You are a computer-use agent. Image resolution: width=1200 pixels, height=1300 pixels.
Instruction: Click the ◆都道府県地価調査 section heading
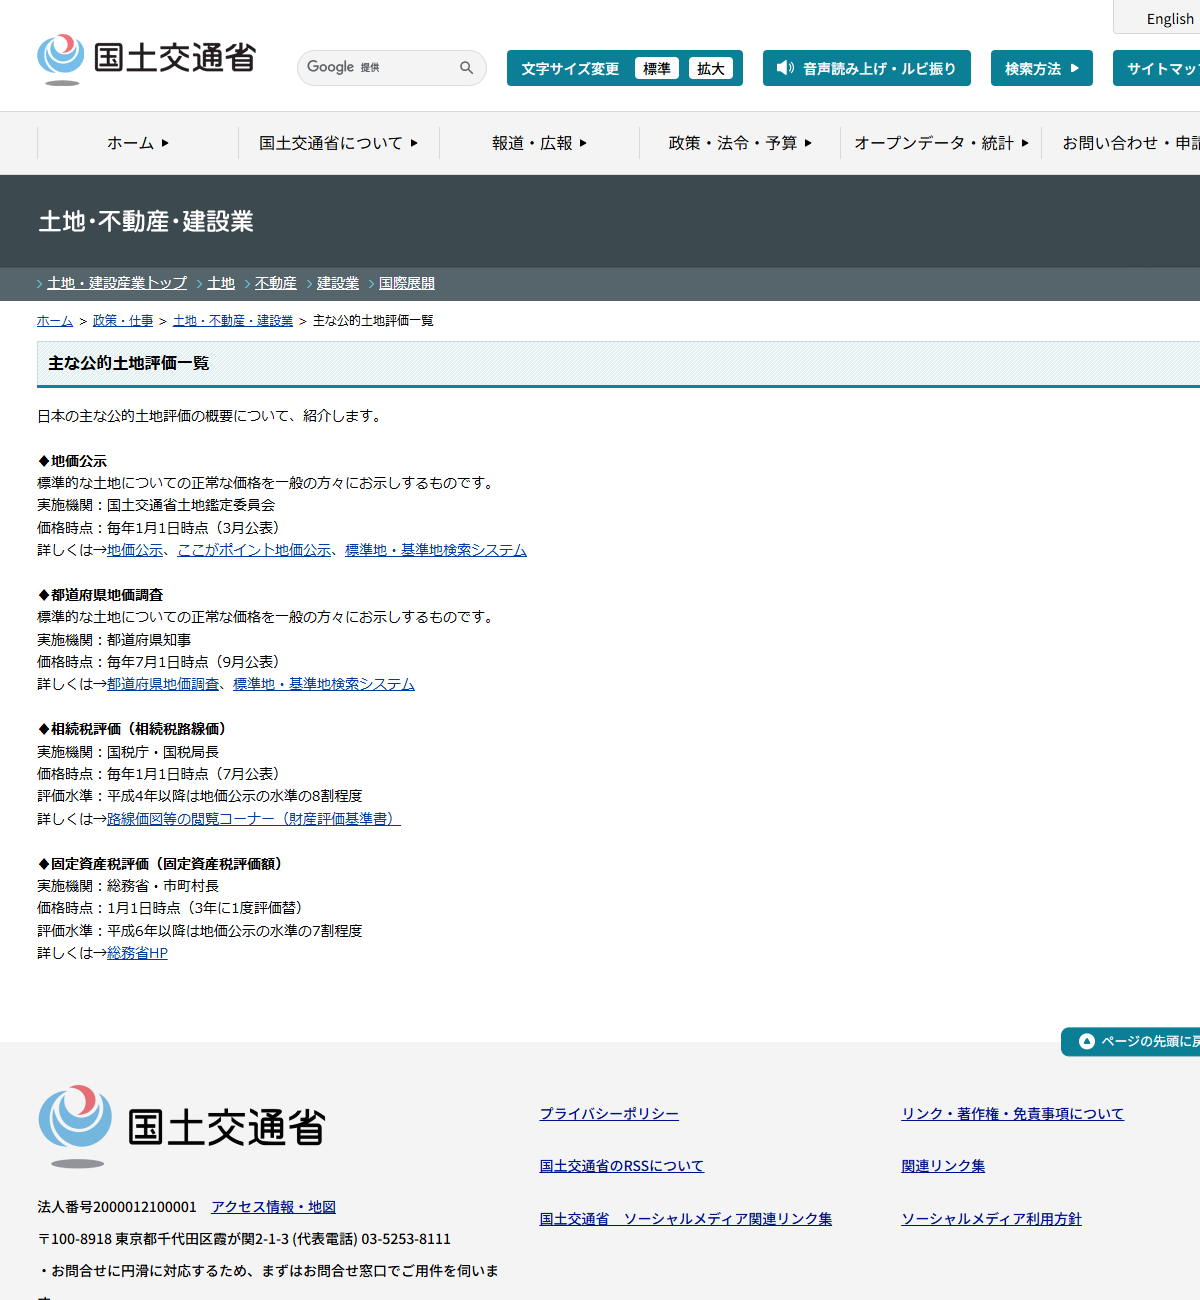[x=100, y=595]
